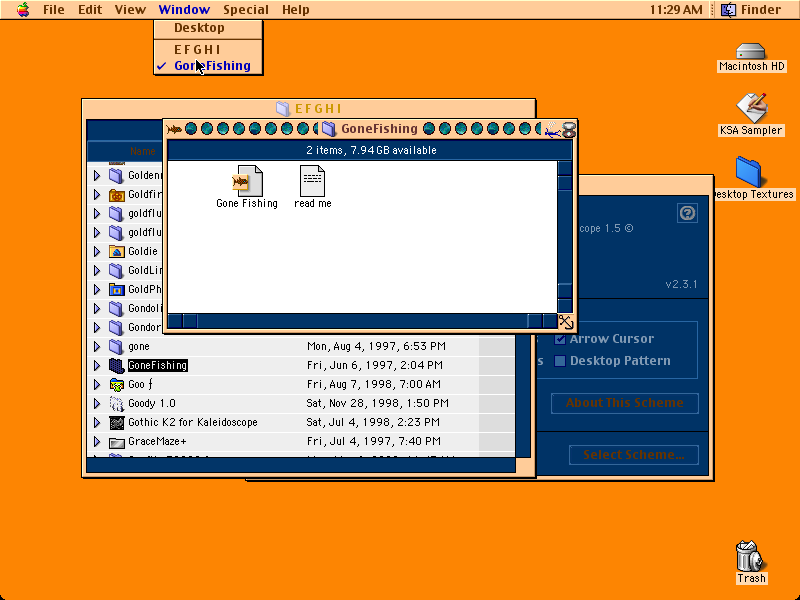Click the Gothic K2 for Kaleidoscope icon

point(116,422)
